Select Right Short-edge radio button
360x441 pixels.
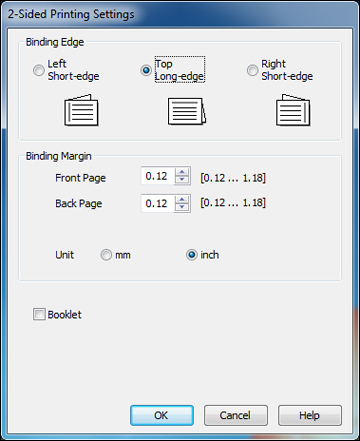(252, 70)
